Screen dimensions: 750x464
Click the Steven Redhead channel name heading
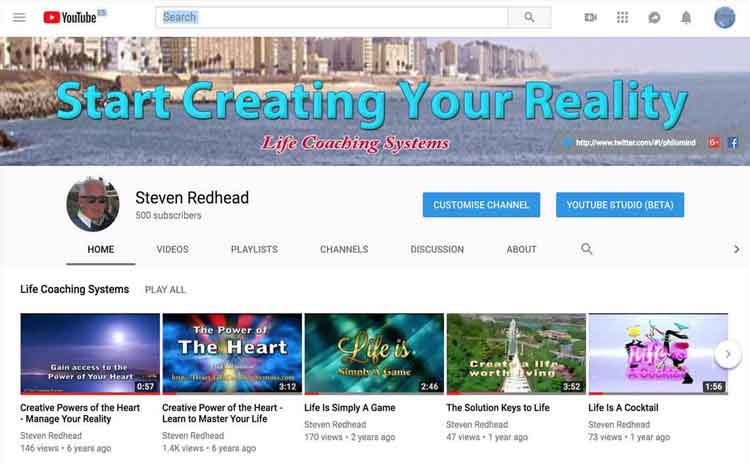[192, 198]
